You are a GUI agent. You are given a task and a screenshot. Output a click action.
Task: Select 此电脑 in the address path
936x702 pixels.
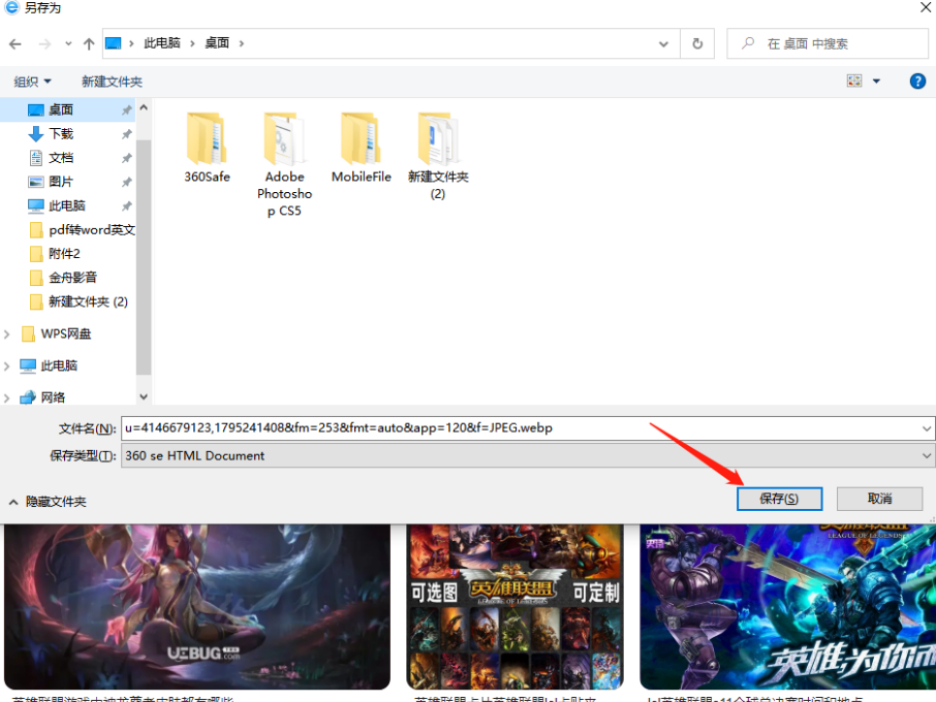(x=162, y=43)
